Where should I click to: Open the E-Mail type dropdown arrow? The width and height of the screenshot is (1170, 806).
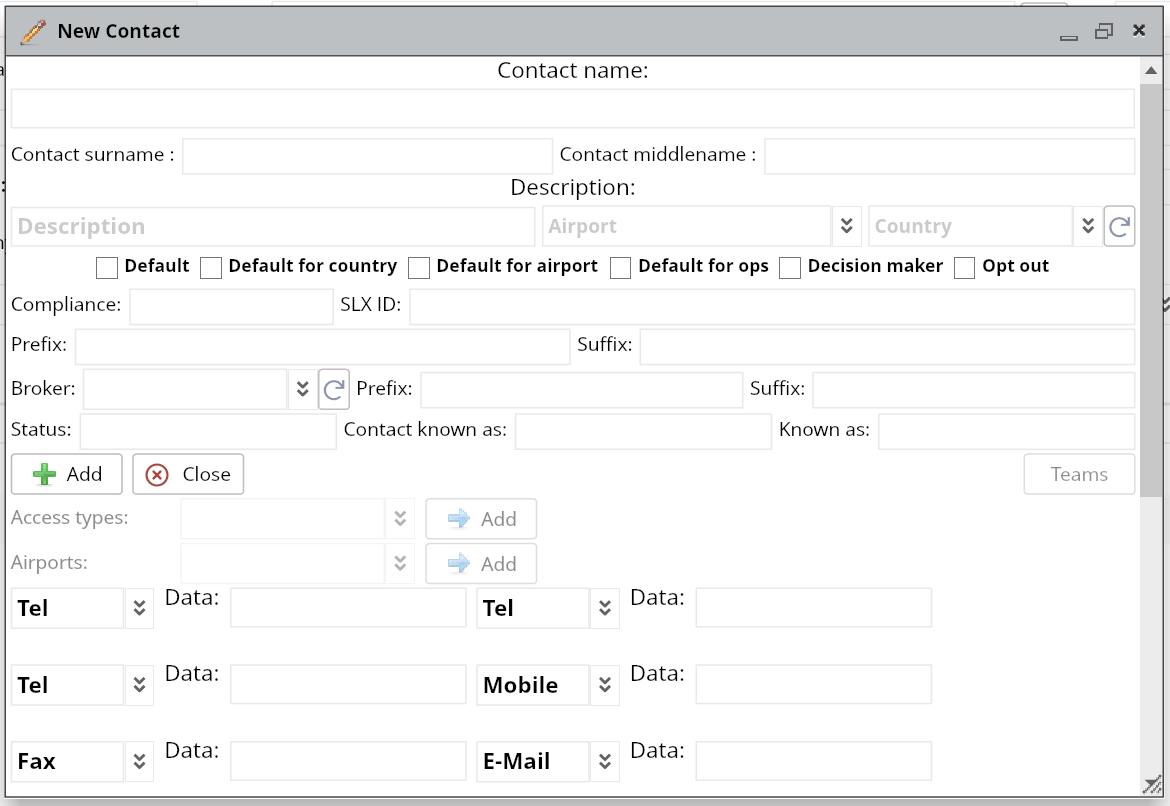pos(604,761)
